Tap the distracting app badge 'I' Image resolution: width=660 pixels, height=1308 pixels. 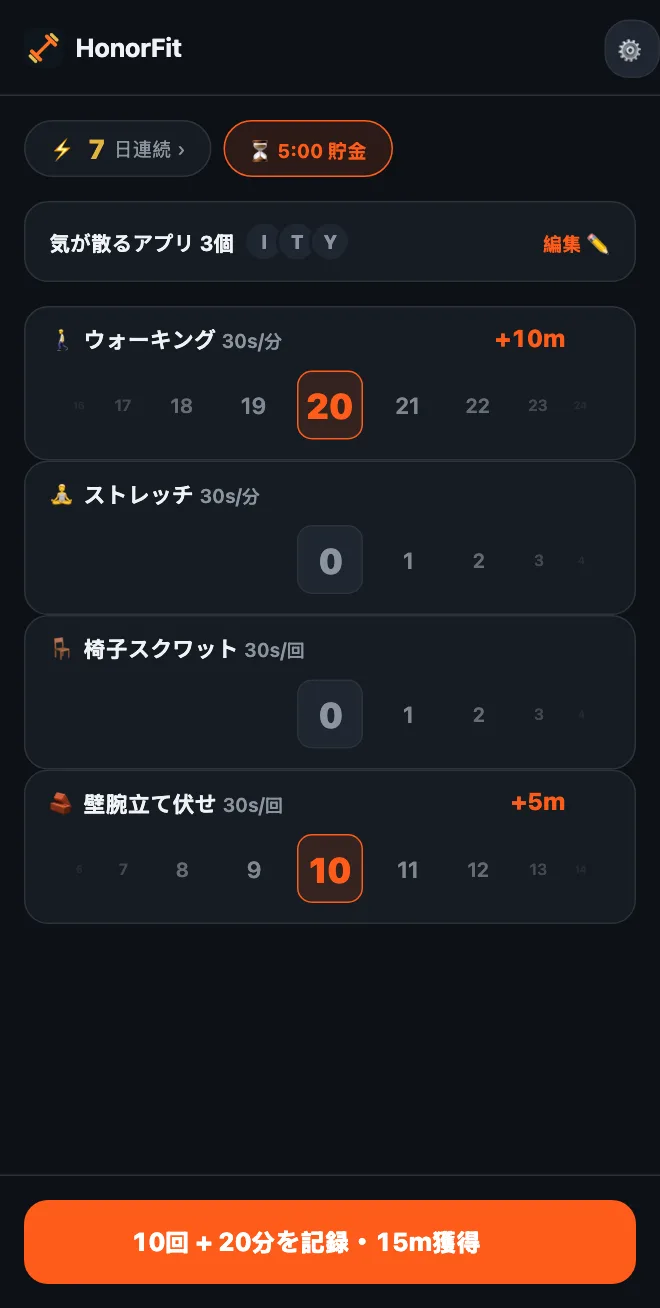tap(264, 243)
